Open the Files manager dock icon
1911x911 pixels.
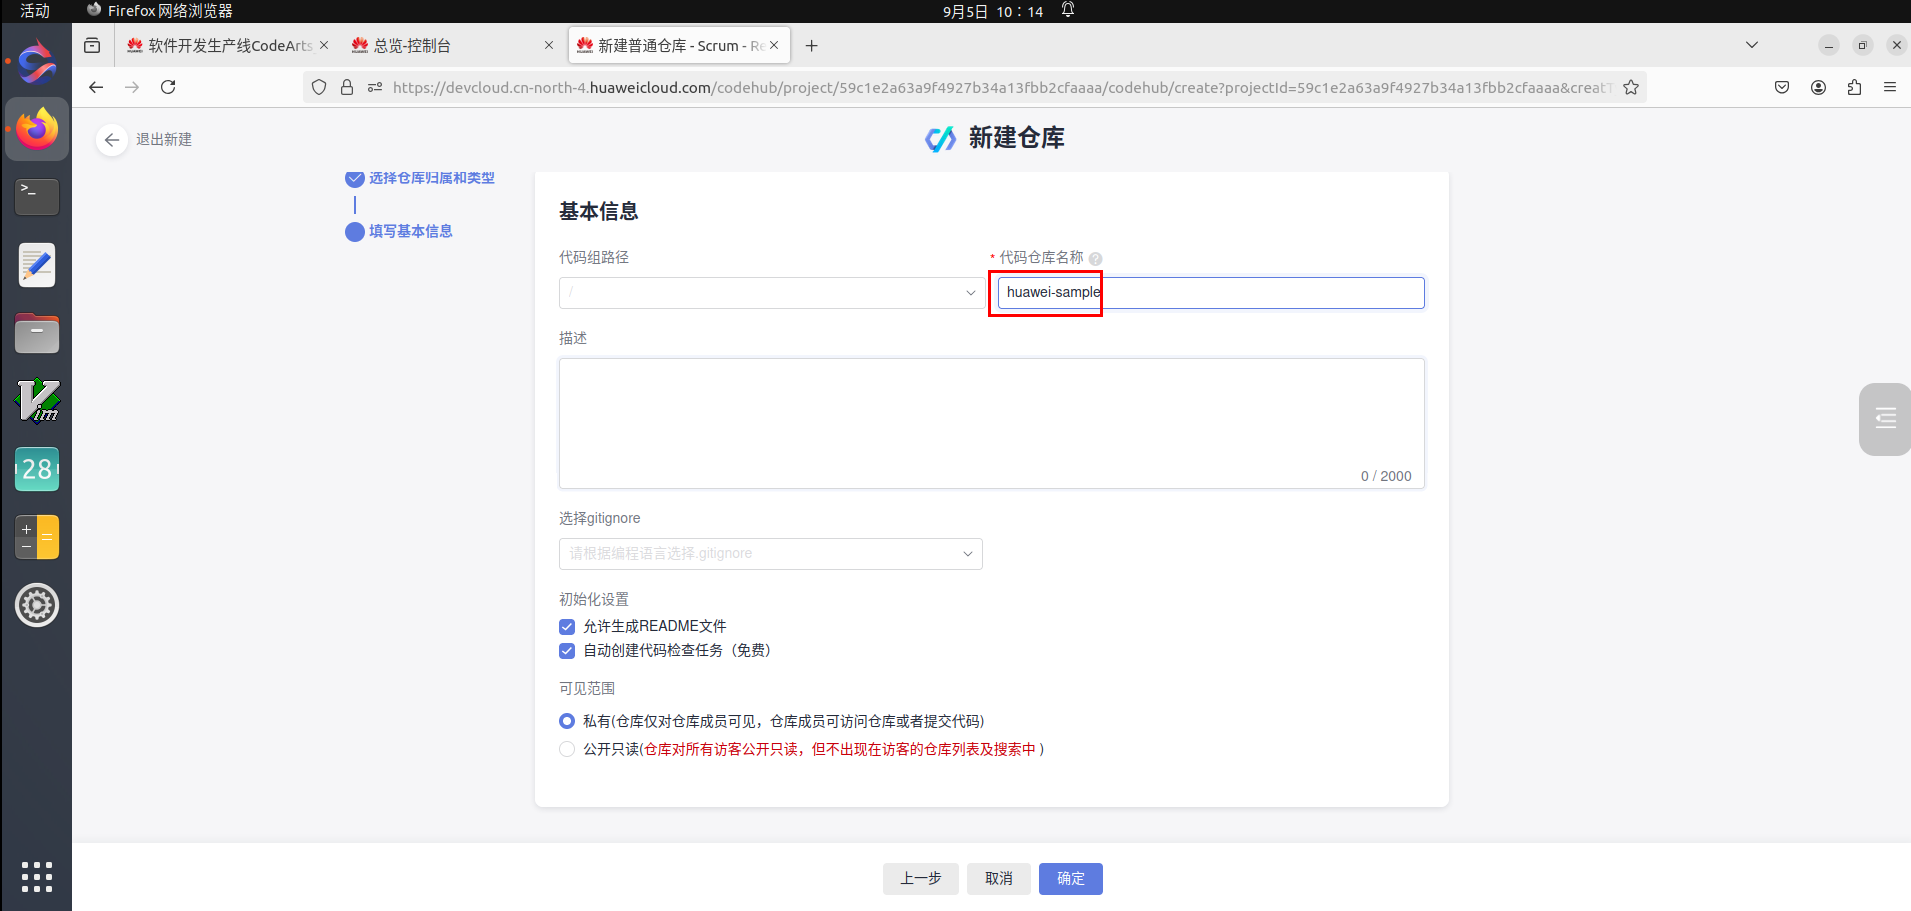point(37,333)
